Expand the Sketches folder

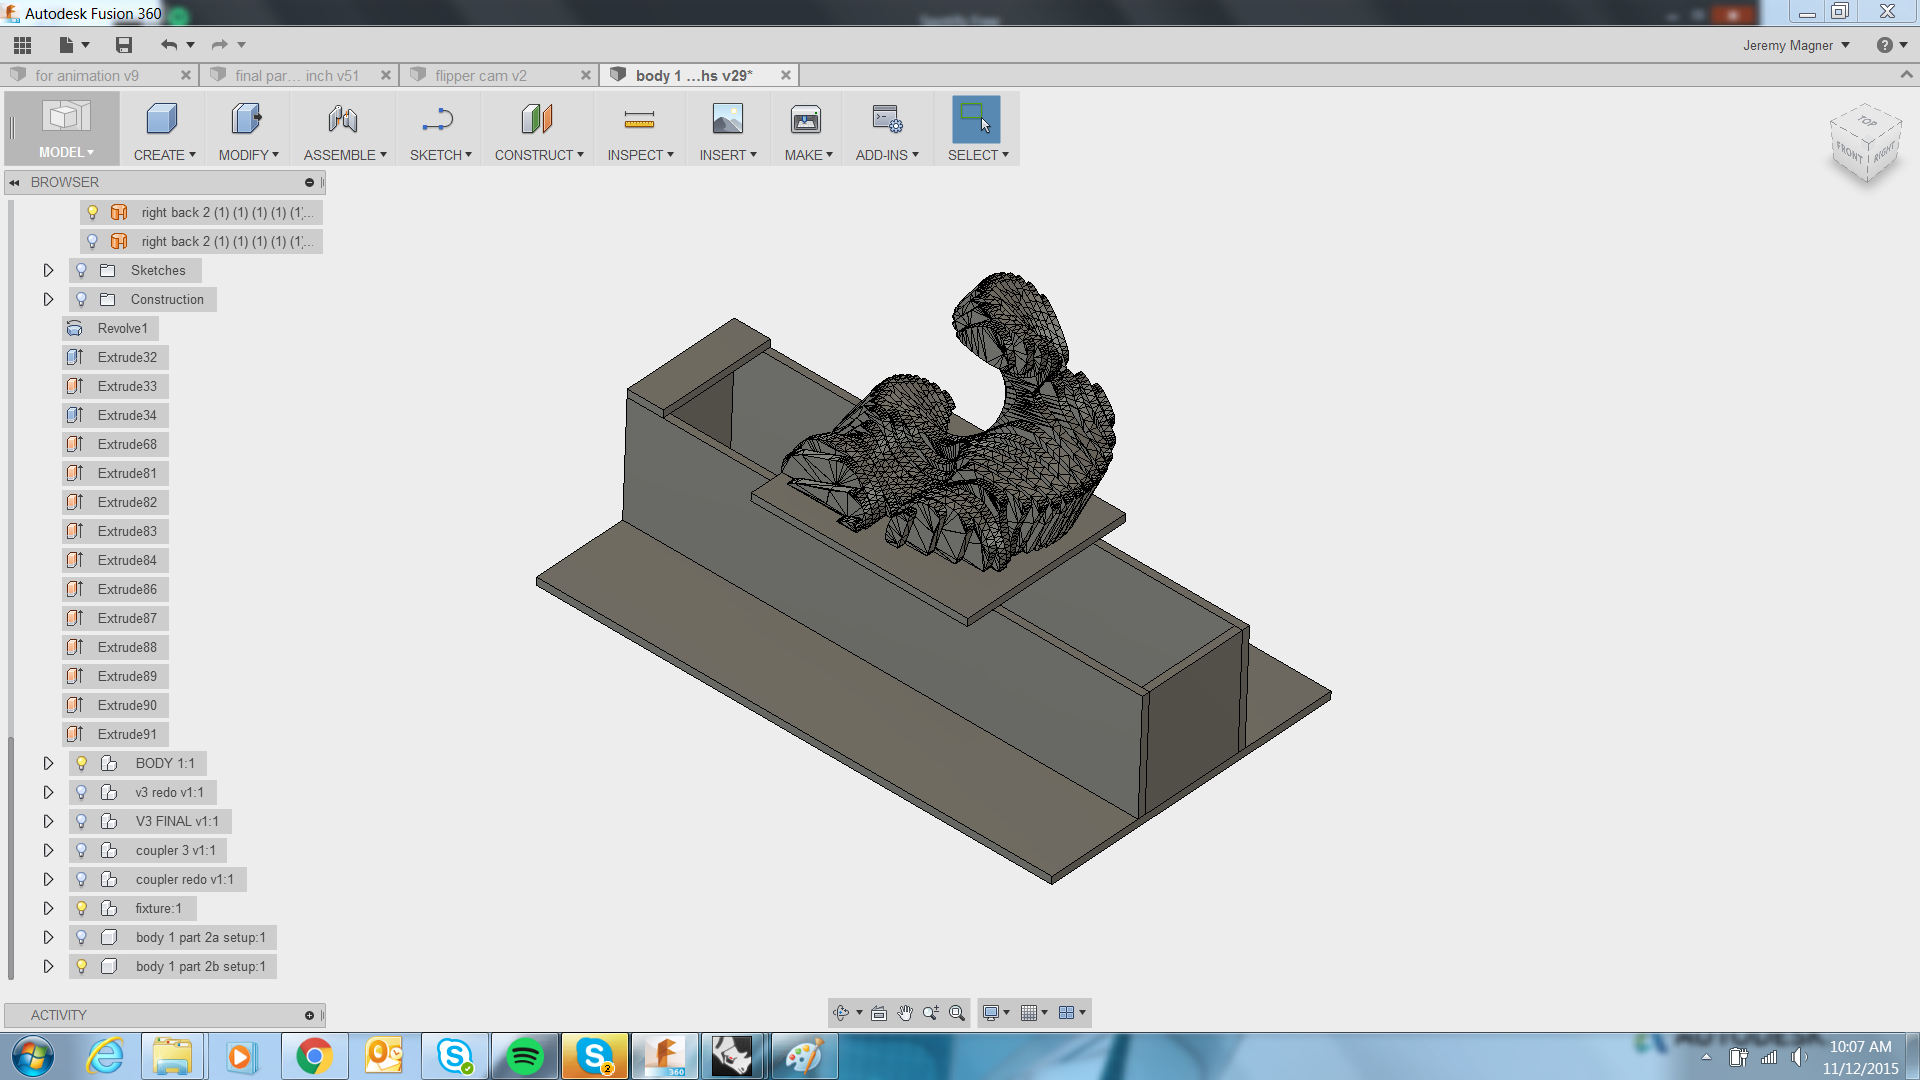(48, 270)
